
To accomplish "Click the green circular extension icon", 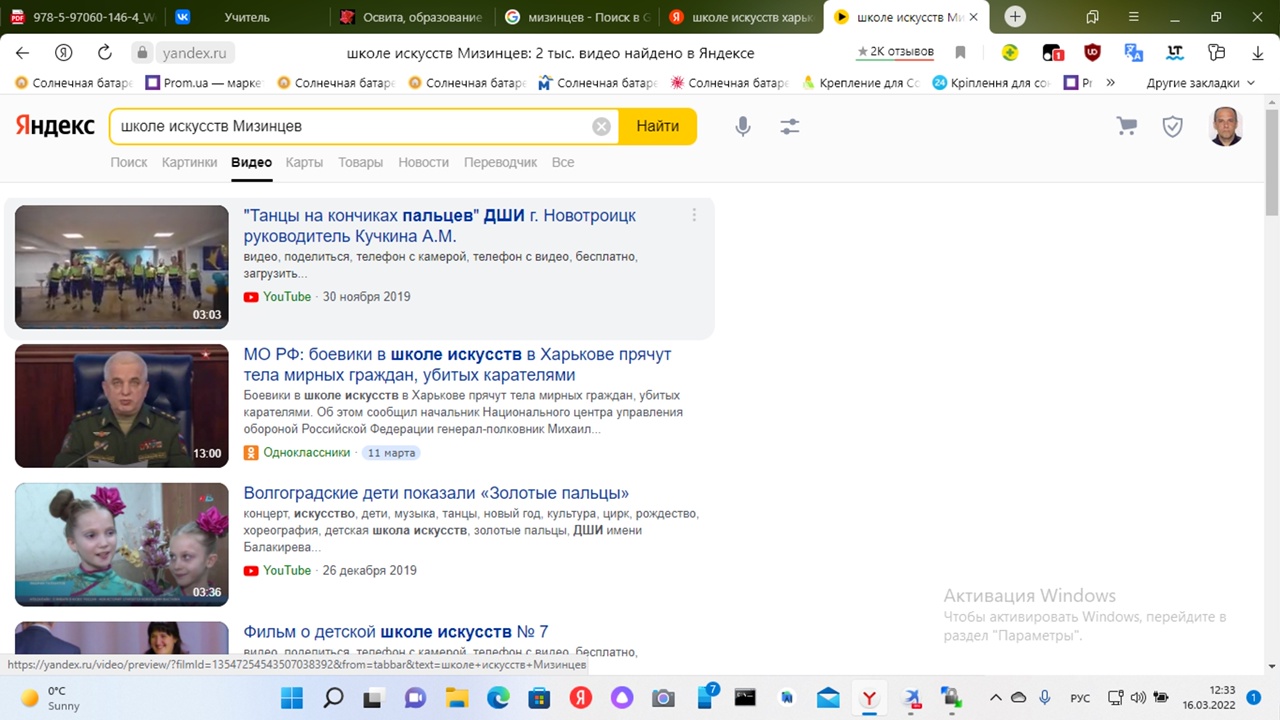I will point(1011,53).
